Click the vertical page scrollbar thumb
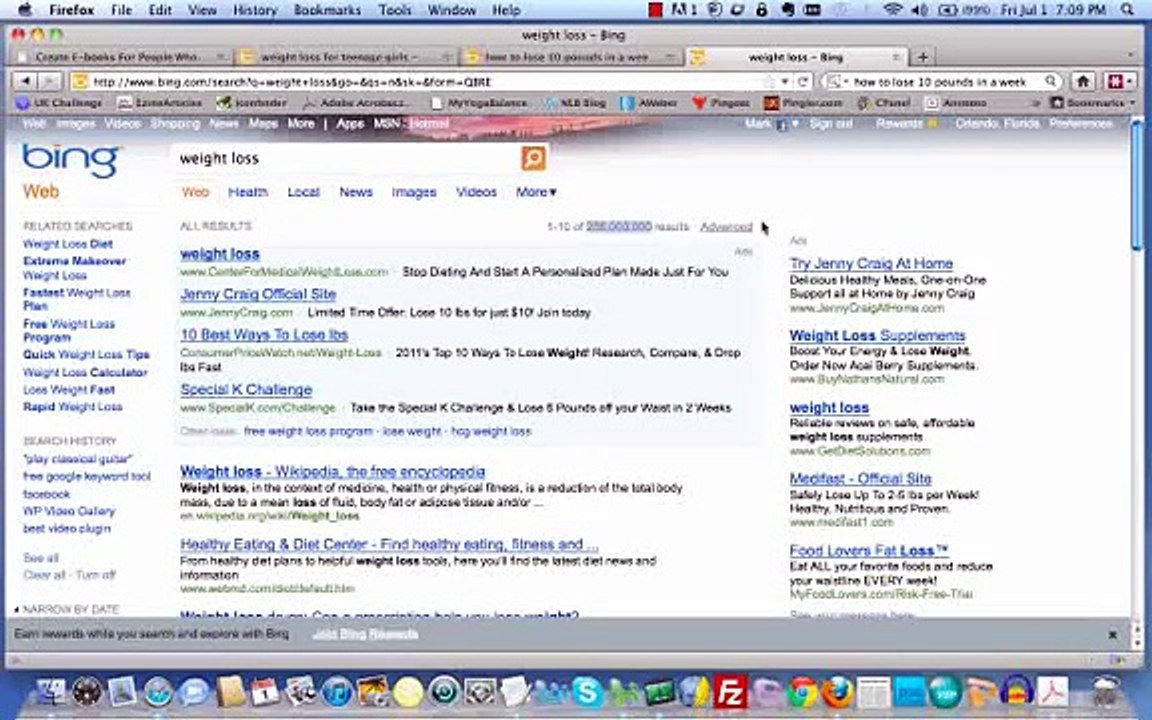Image resolution: width=1152 pixels, height=720 pixels. (x=1137, y=184)
